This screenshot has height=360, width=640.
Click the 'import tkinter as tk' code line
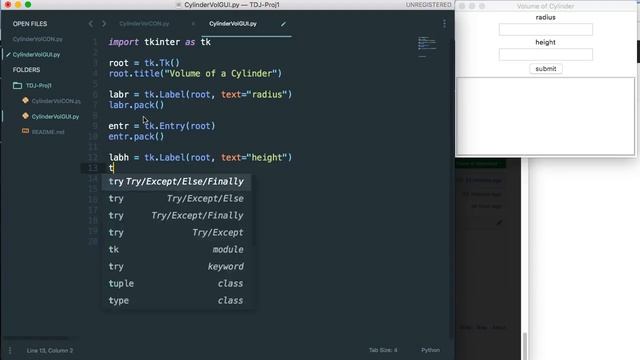pyautogui.click(x=160, y=42)
